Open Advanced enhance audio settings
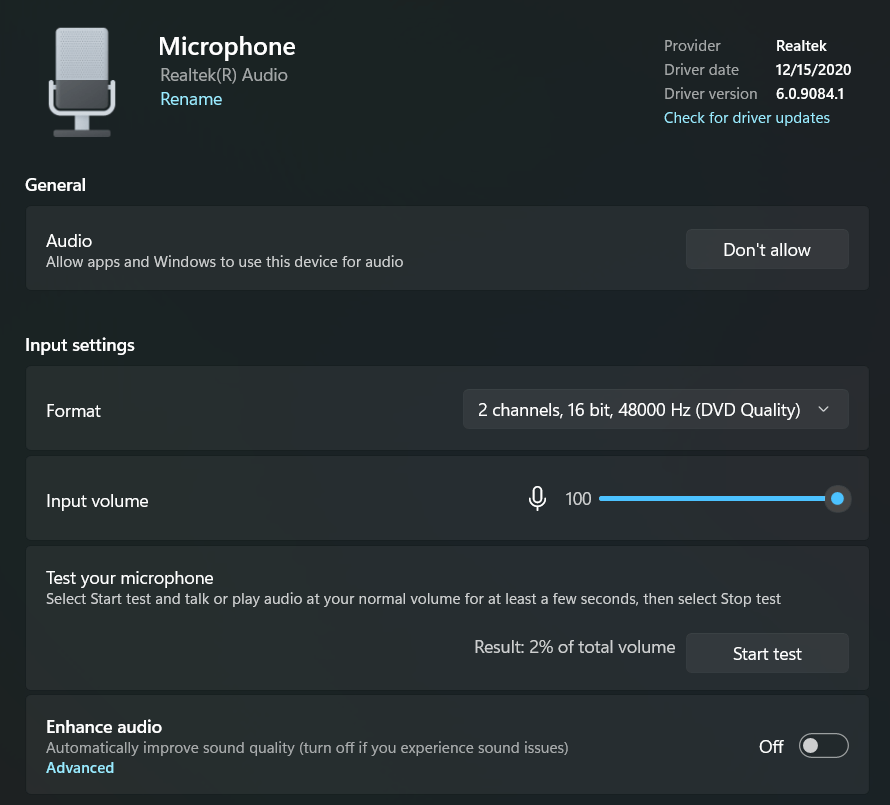The height and width of the screenshot is (805, 890). (80, 767)
